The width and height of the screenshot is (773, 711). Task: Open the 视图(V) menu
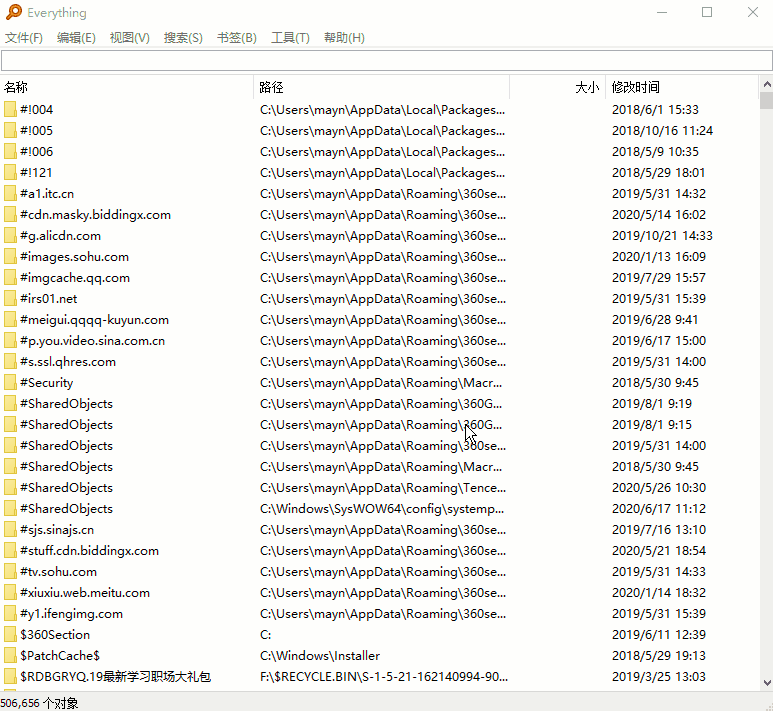[130, 38]
